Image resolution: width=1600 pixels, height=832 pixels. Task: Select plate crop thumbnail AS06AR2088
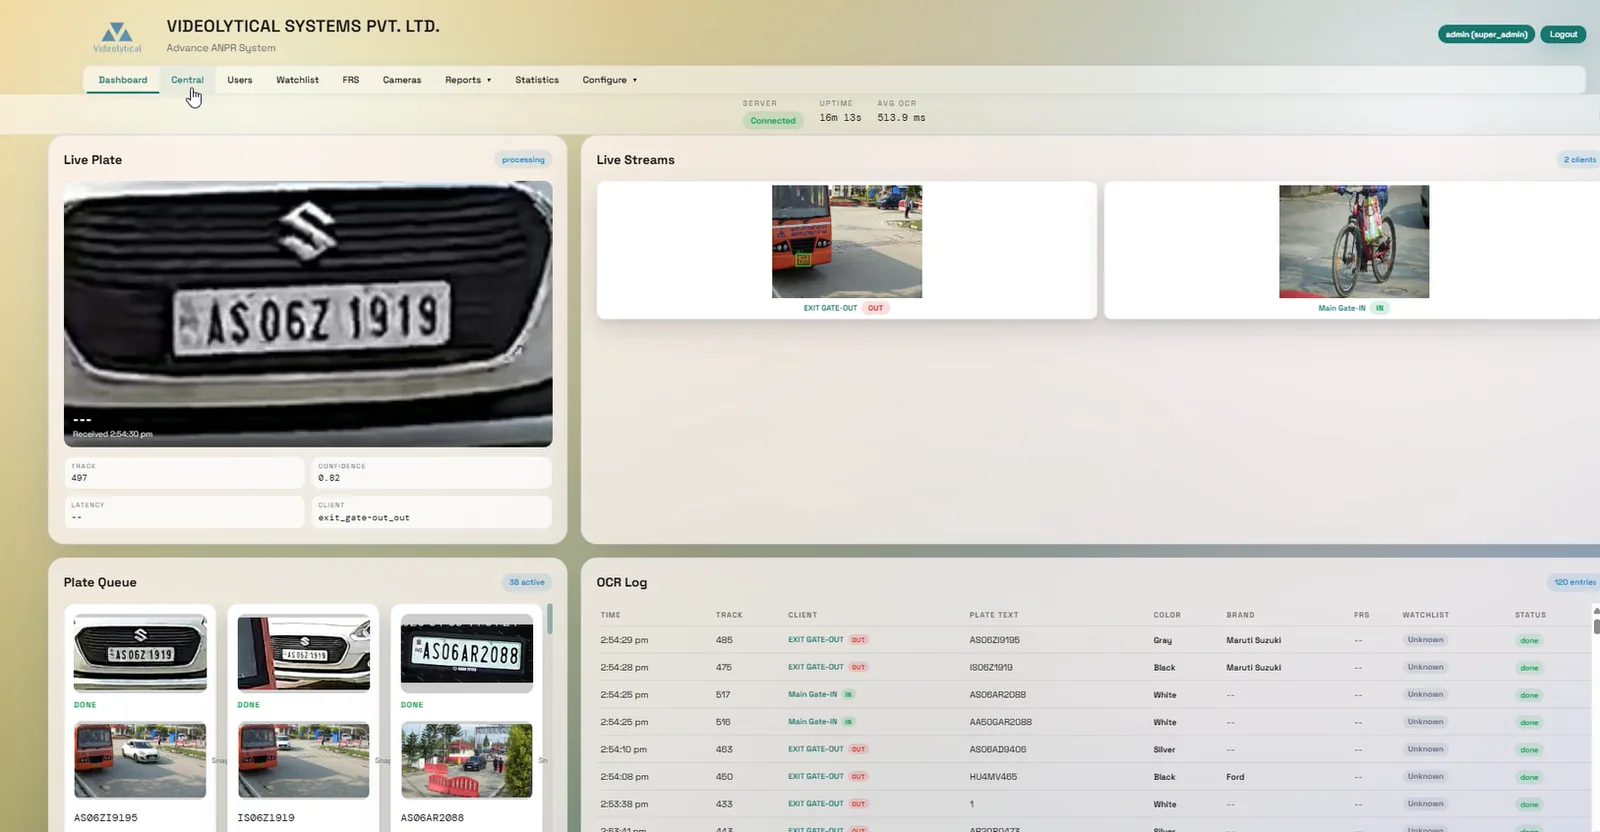click(467, 653)
